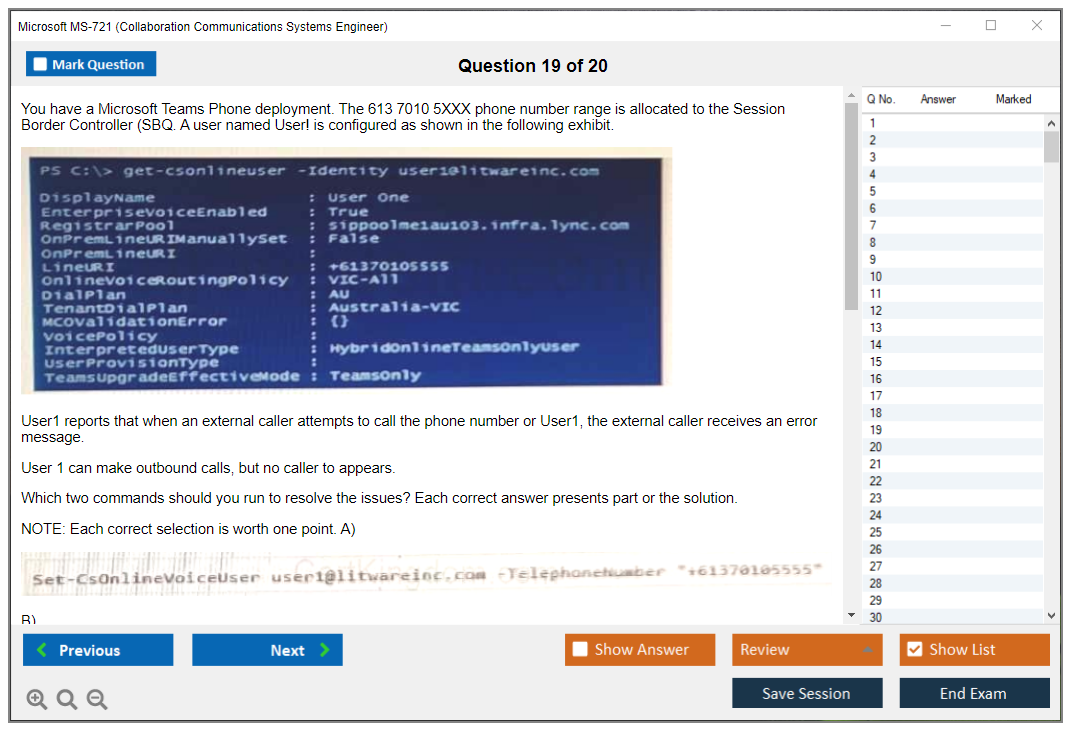Screen dimensions: 1075x735
Task: Click the question pane scroll down arrow
Action: coord(851,615)
